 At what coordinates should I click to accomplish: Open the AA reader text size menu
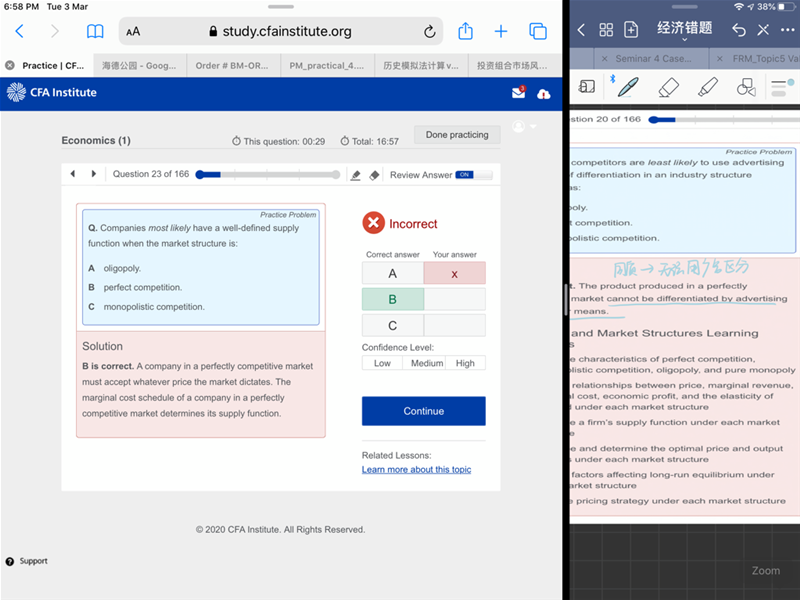(133, 32)
